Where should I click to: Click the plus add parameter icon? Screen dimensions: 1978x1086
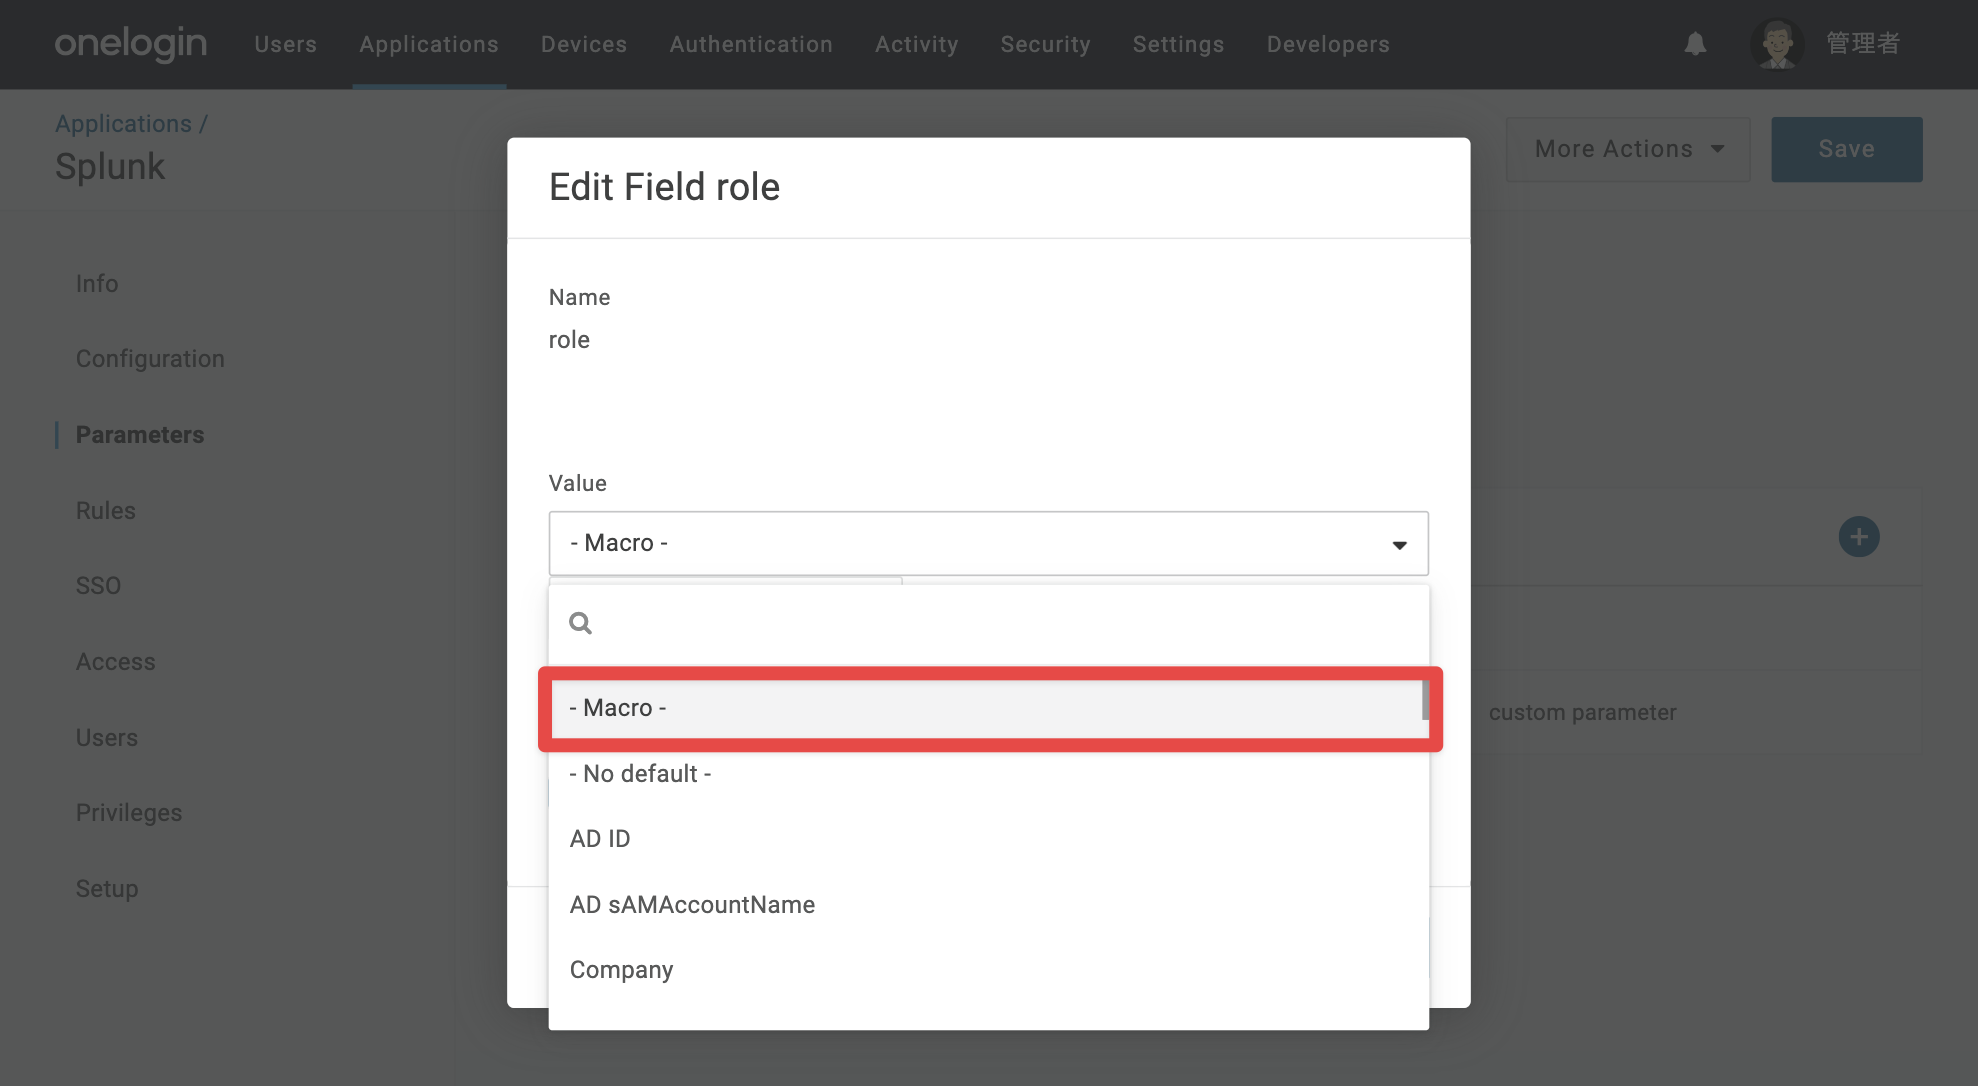tap(1858, 537)
